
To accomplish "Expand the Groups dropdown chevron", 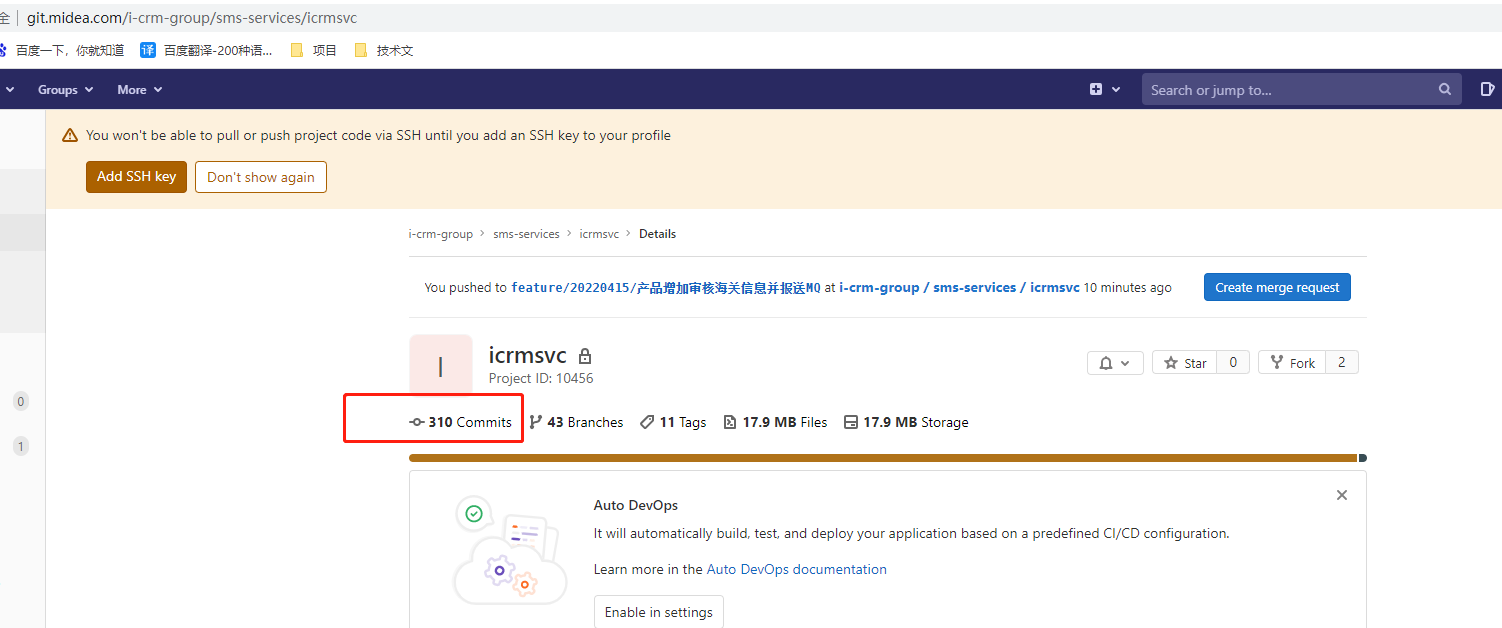I will click(87, 89).
